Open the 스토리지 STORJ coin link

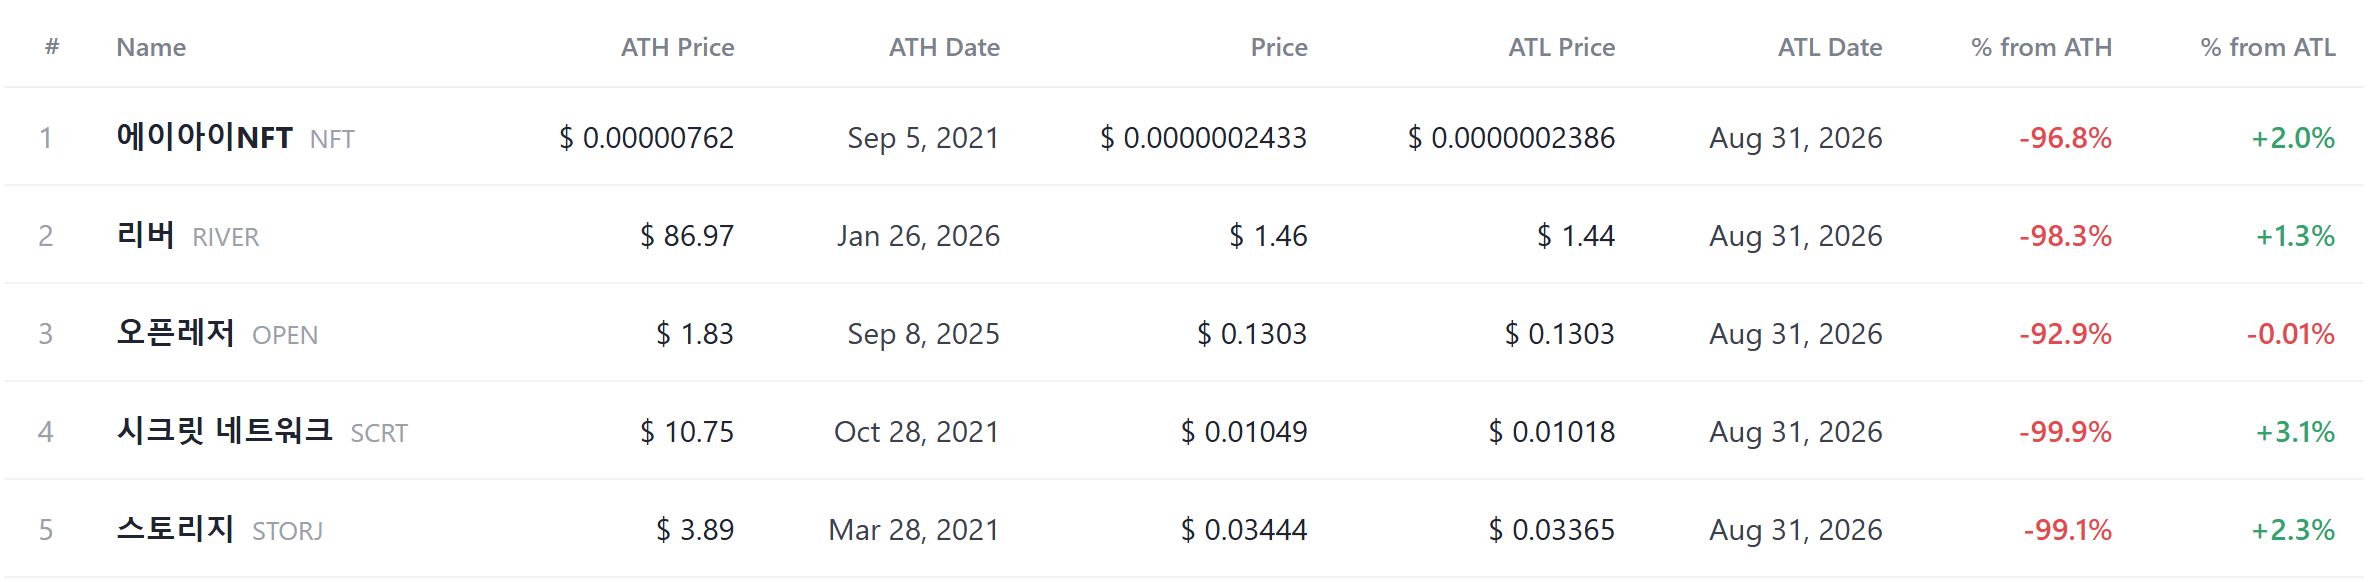[x=219, y=529]
